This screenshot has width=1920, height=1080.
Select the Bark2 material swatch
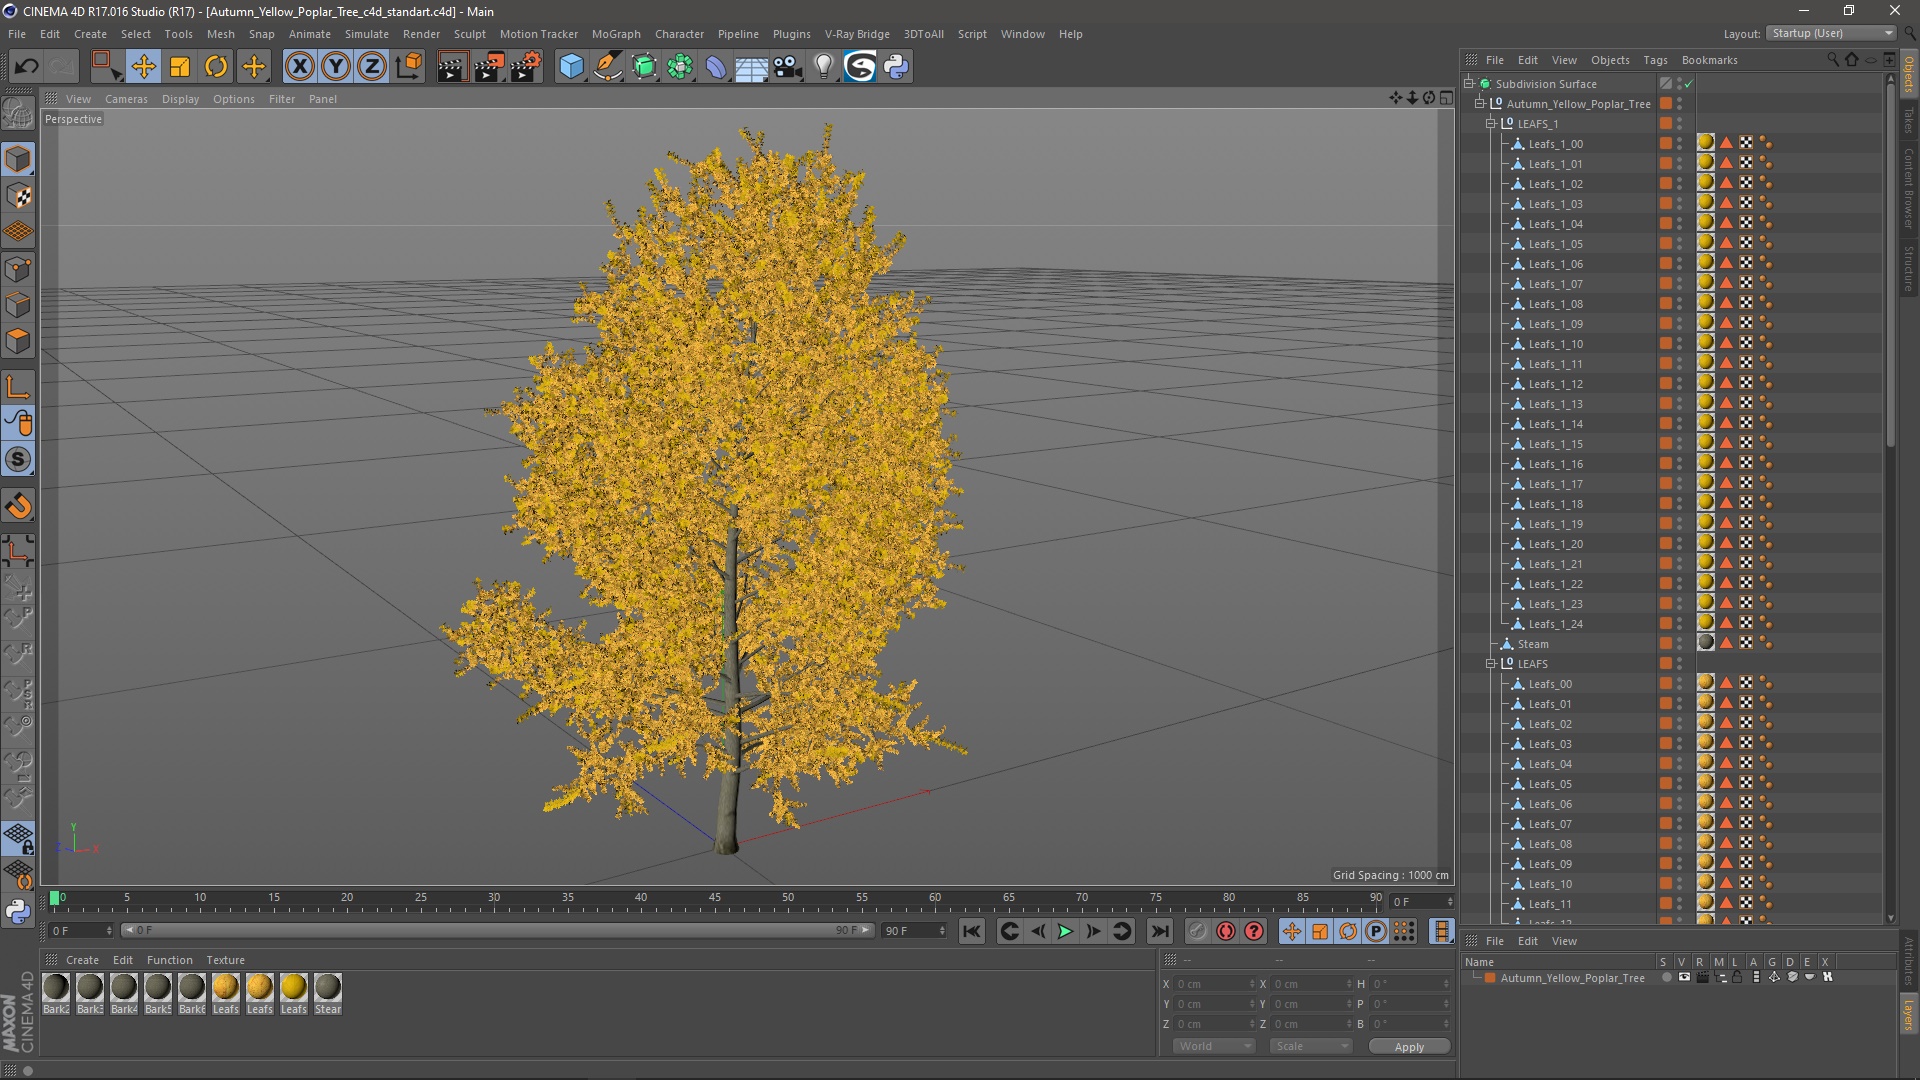56,993
